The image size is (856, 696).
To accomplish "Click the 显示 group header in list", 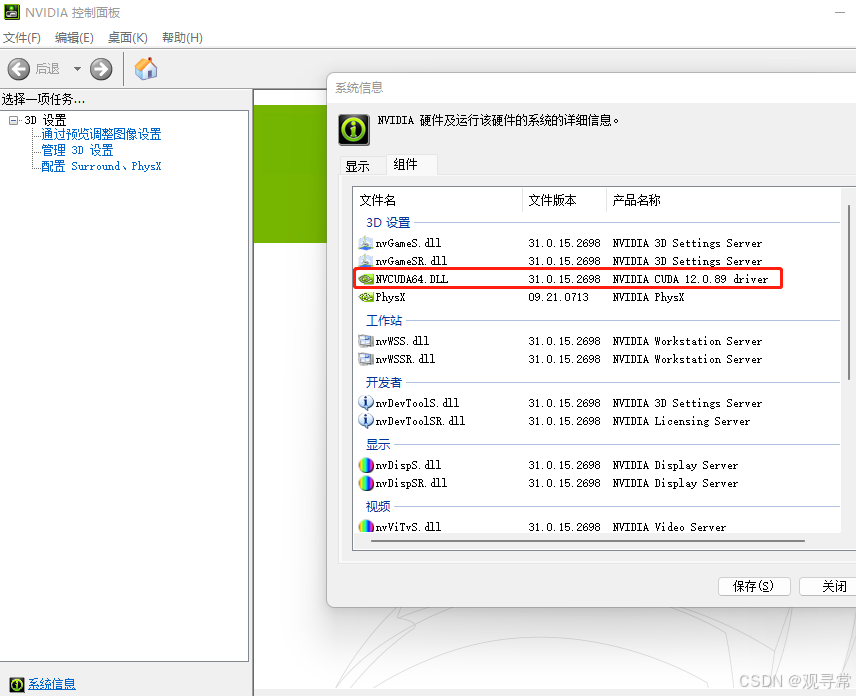I will pyautogui.click(x=378, y=445).
